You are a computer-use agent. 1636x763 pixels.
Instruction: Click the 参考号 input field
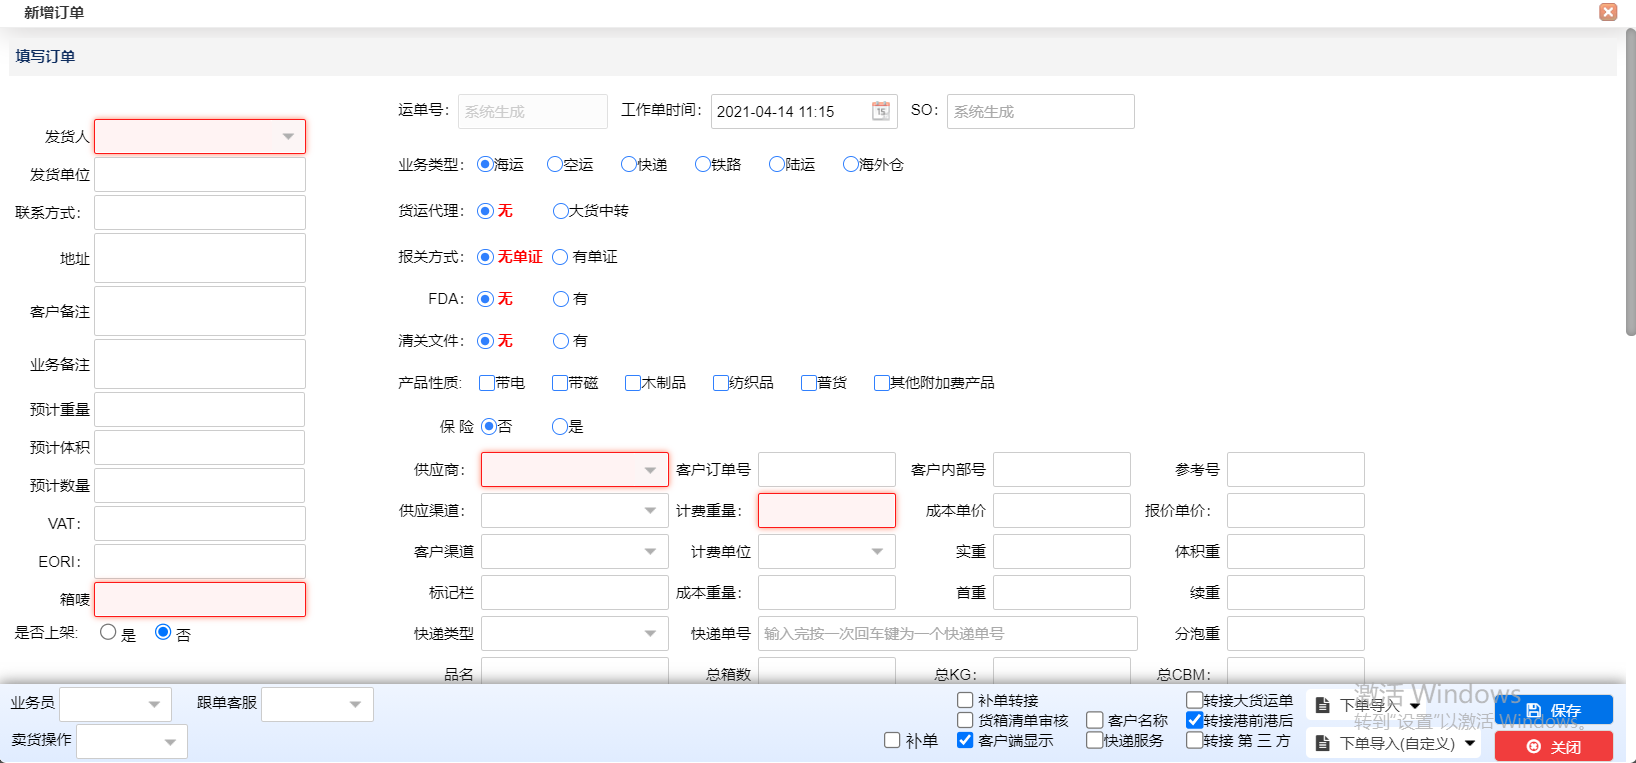click(x=1296, y=469)
